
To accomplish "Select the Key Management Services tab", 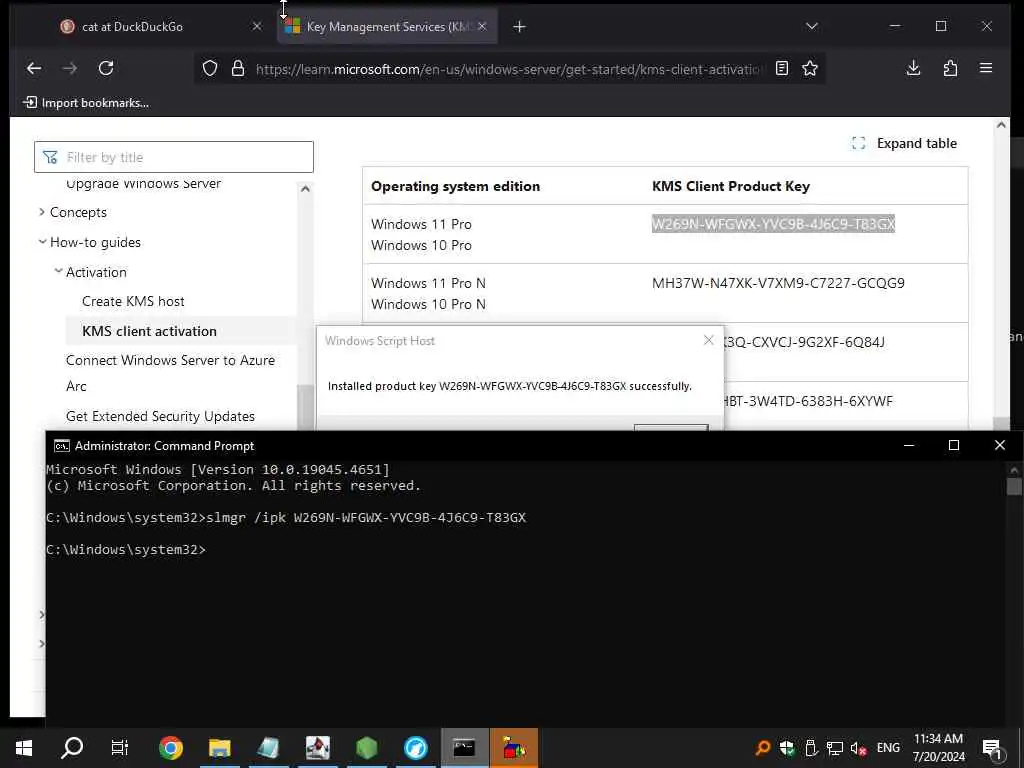I will [x=389, y=27].
